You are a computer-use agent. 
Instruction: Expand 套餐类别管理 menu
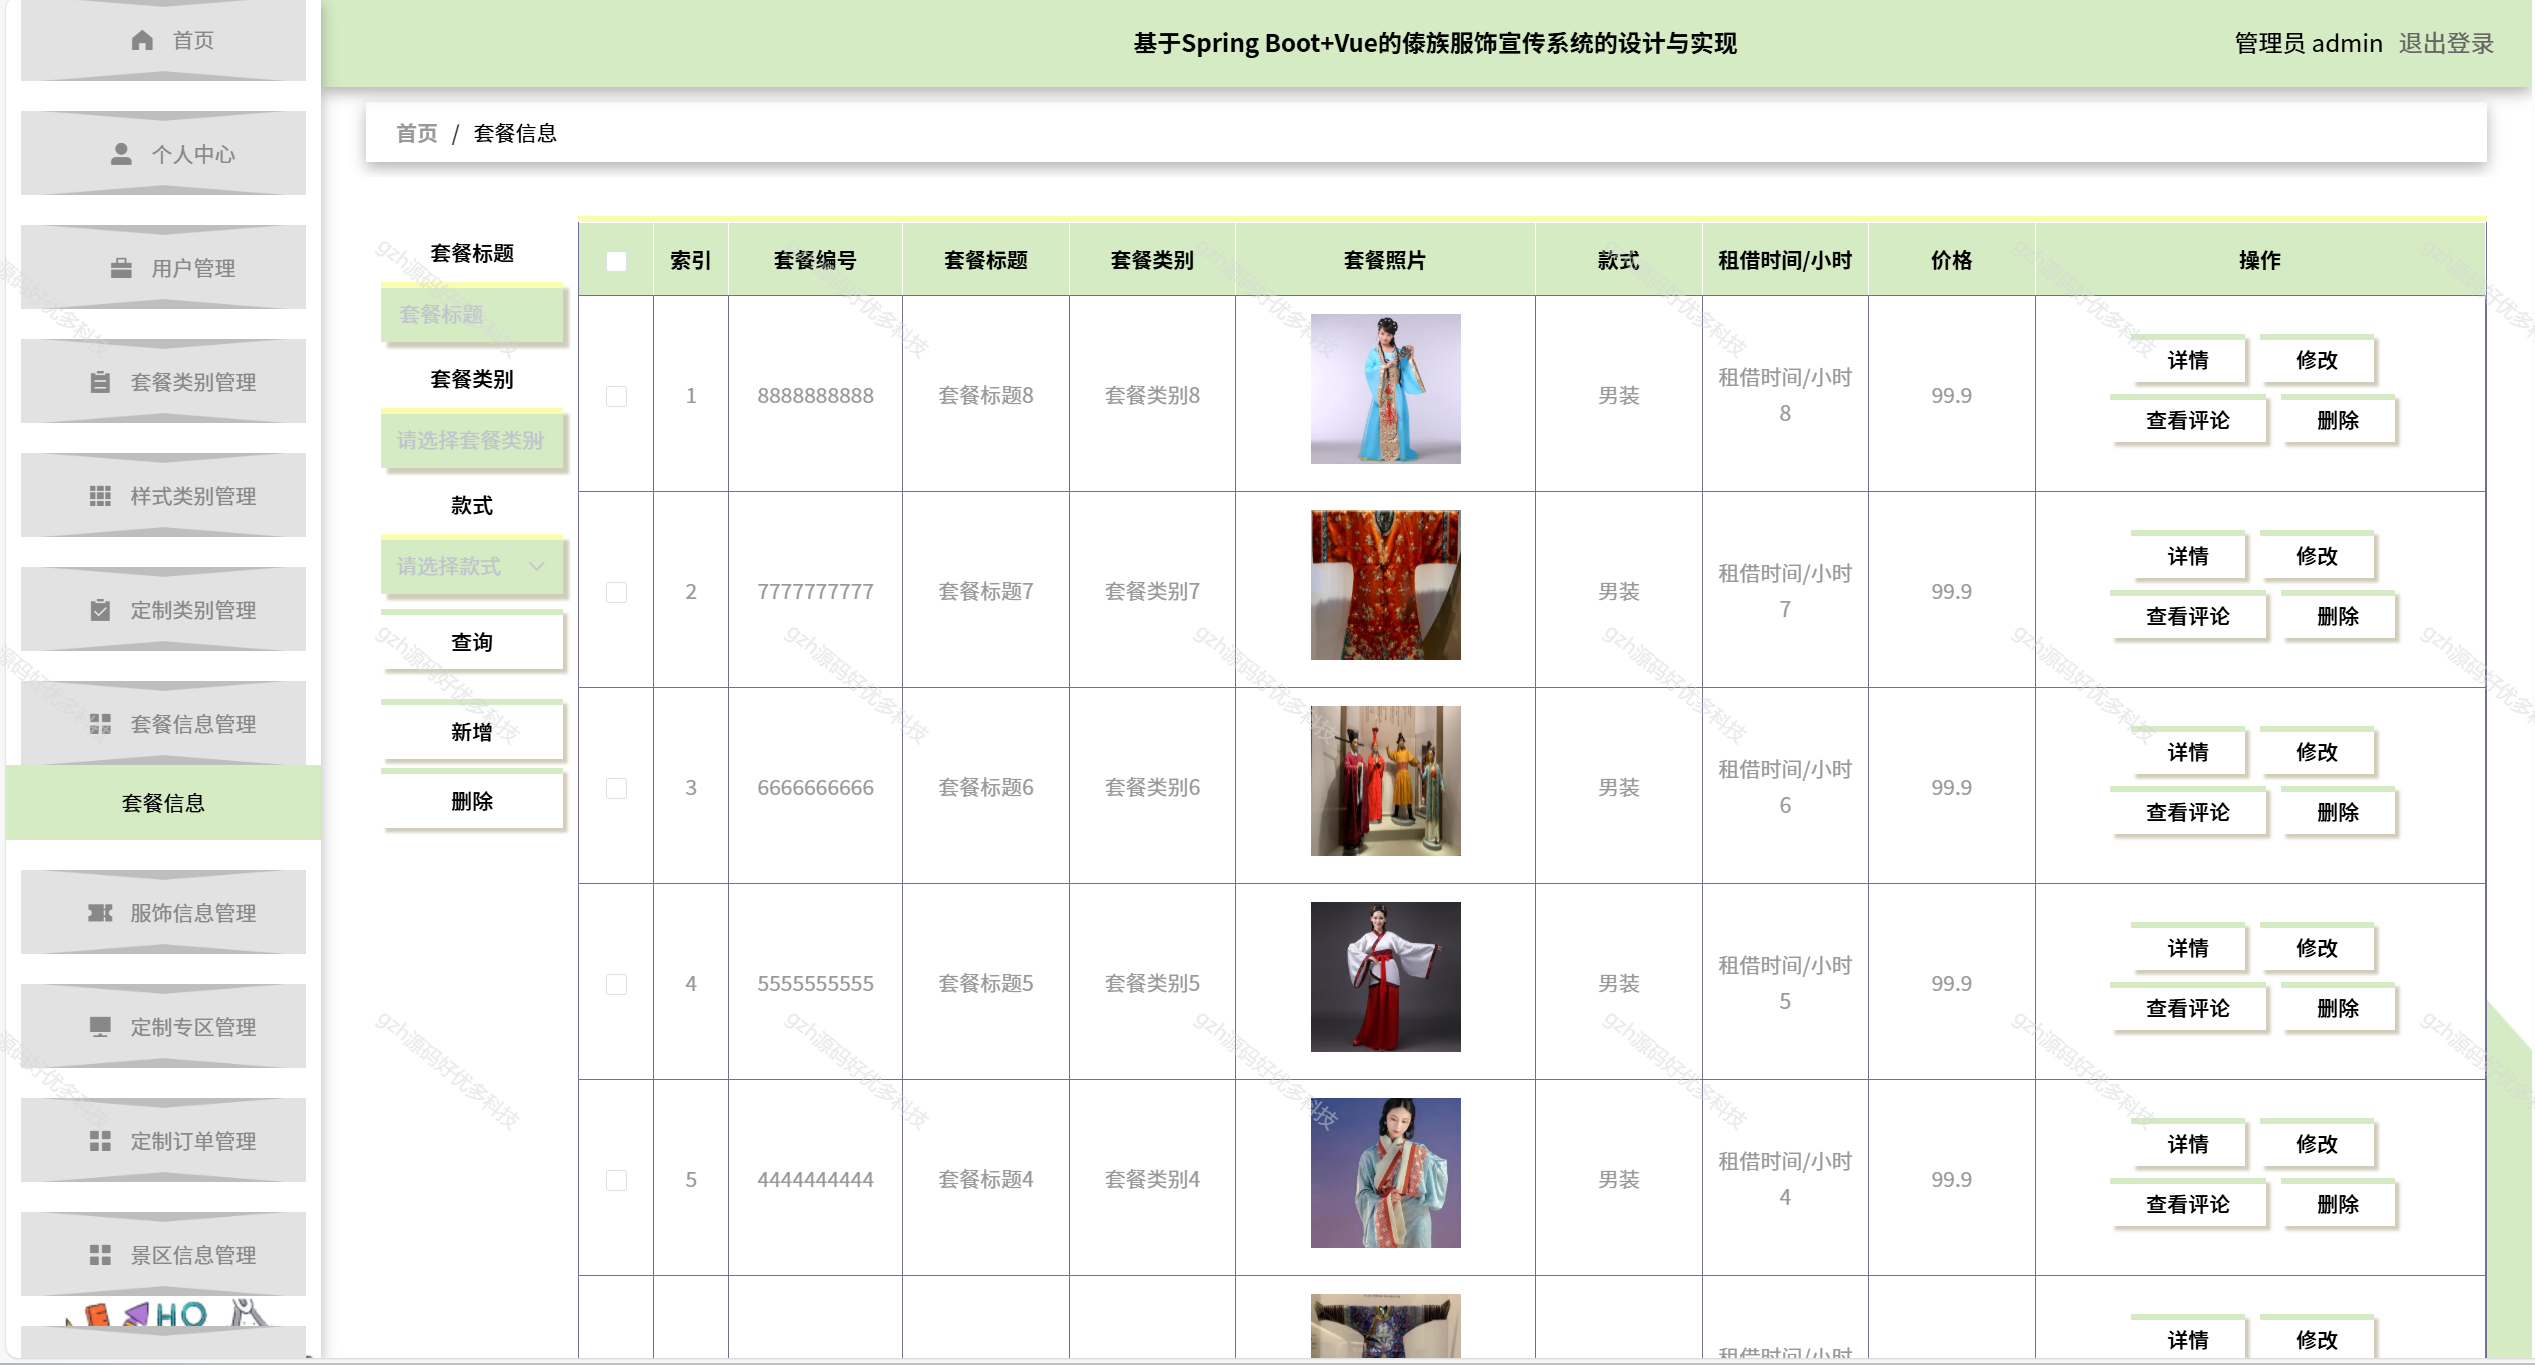163,382
